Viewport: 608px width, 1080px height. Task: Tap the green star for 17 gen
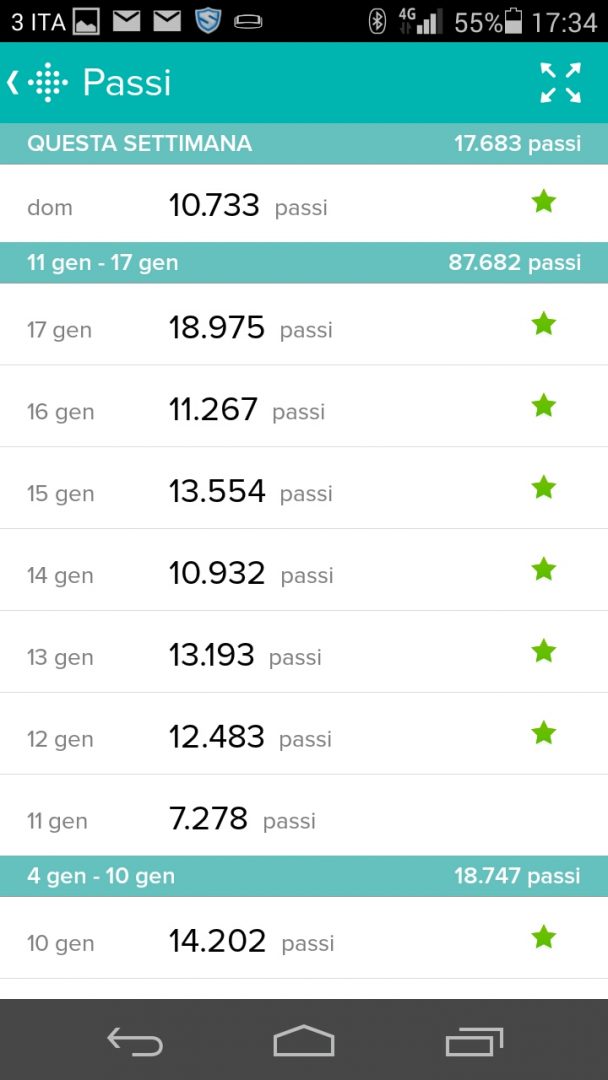point(543,324)
